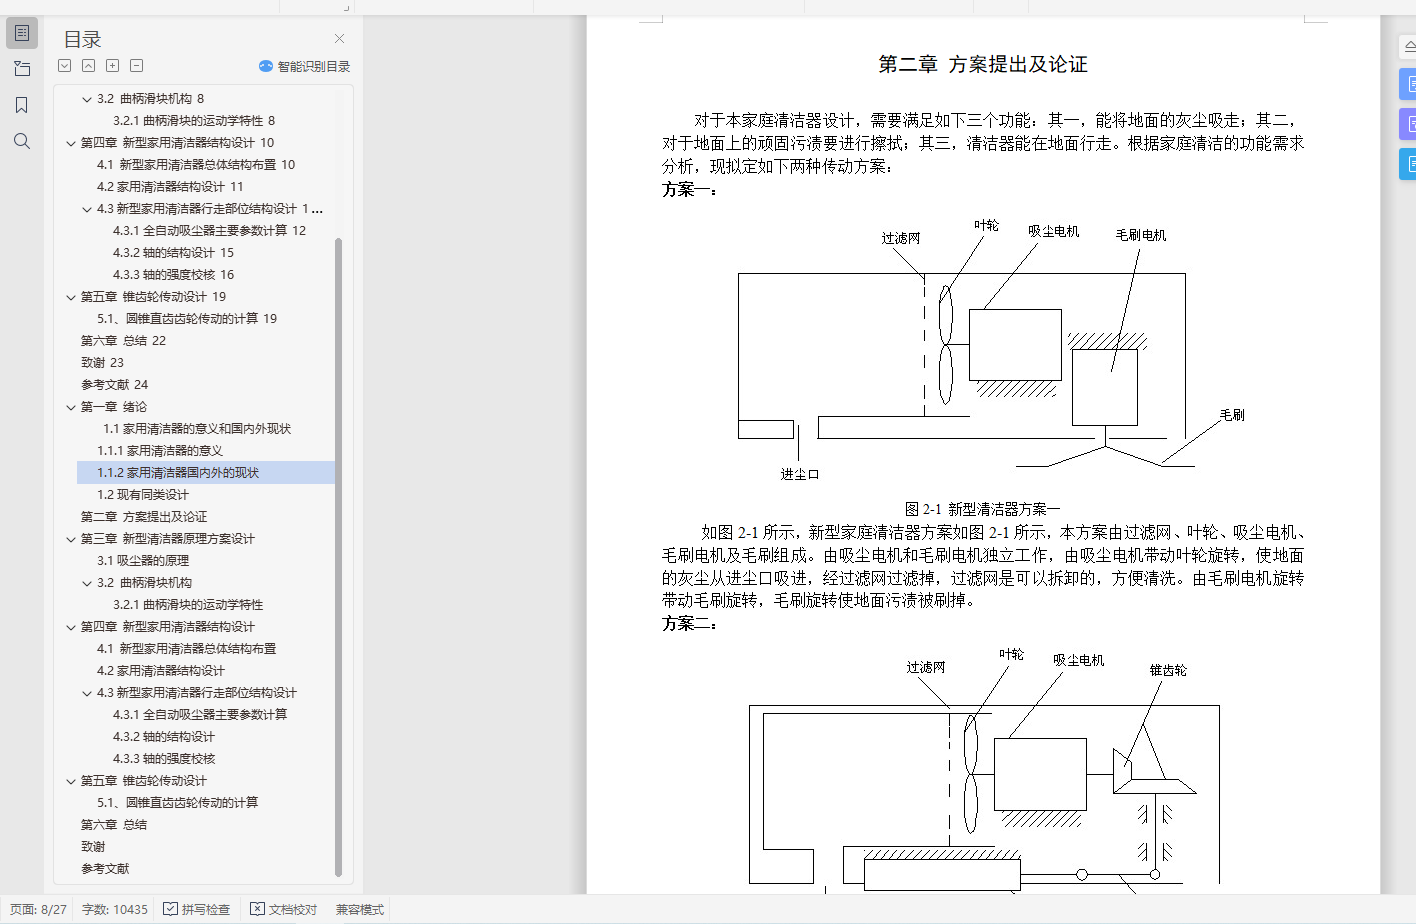Collapse '第三章 新型清洁器原理方案设计' chevron

coord(71,539)
